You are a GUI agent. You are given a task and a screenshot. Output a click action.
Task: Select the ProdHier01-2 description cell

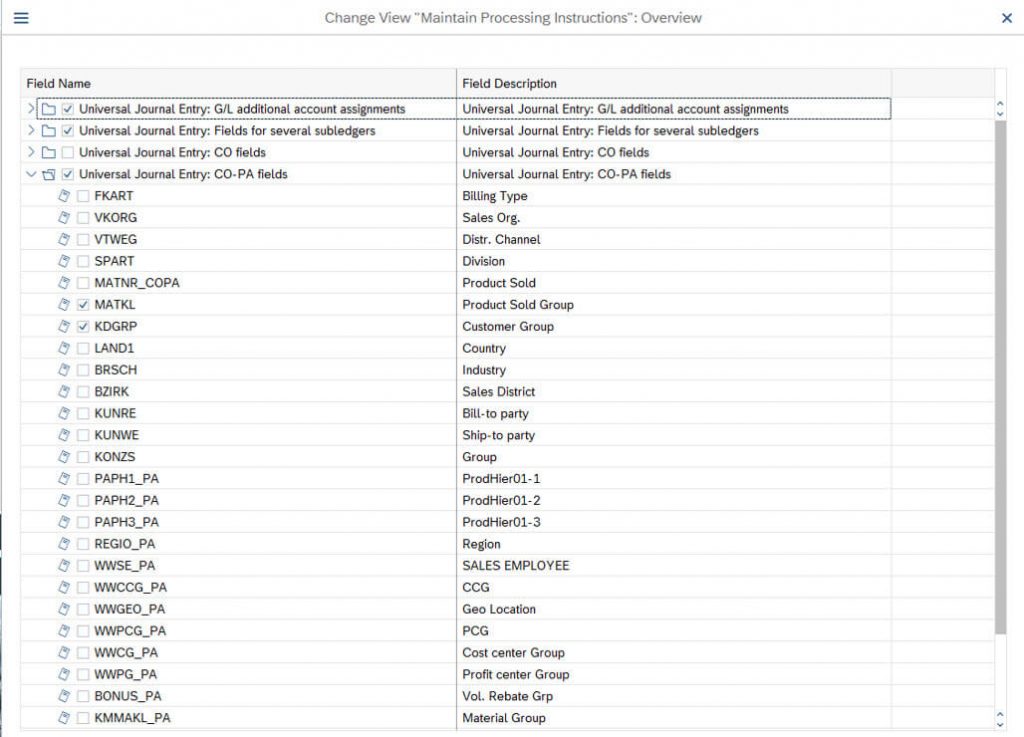674,500
